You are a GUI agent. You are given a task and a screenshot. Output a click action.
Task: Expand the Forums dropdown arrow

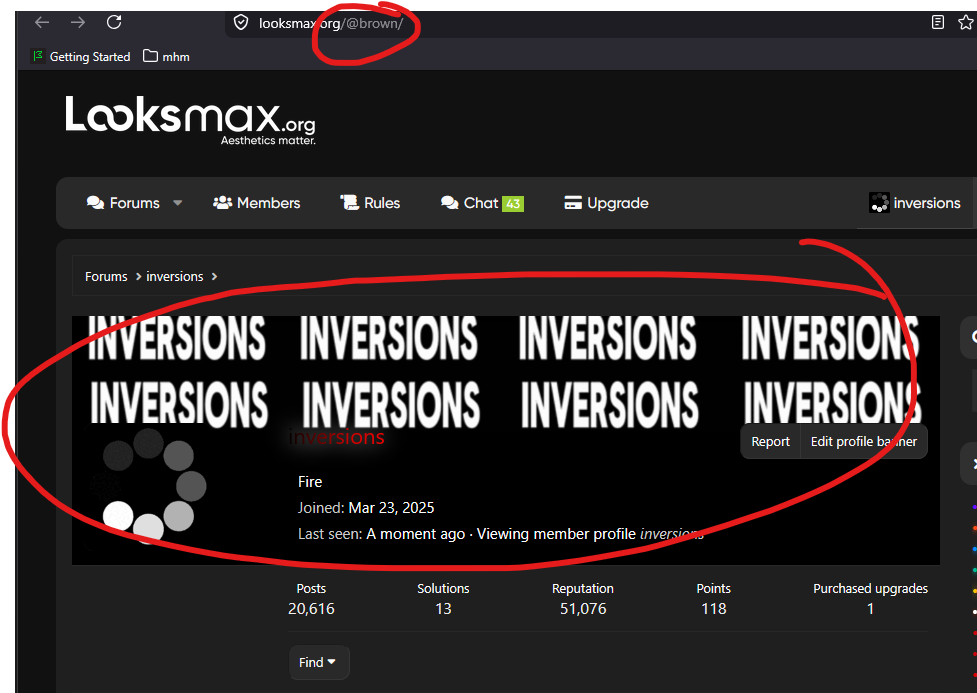click(178, 203)
